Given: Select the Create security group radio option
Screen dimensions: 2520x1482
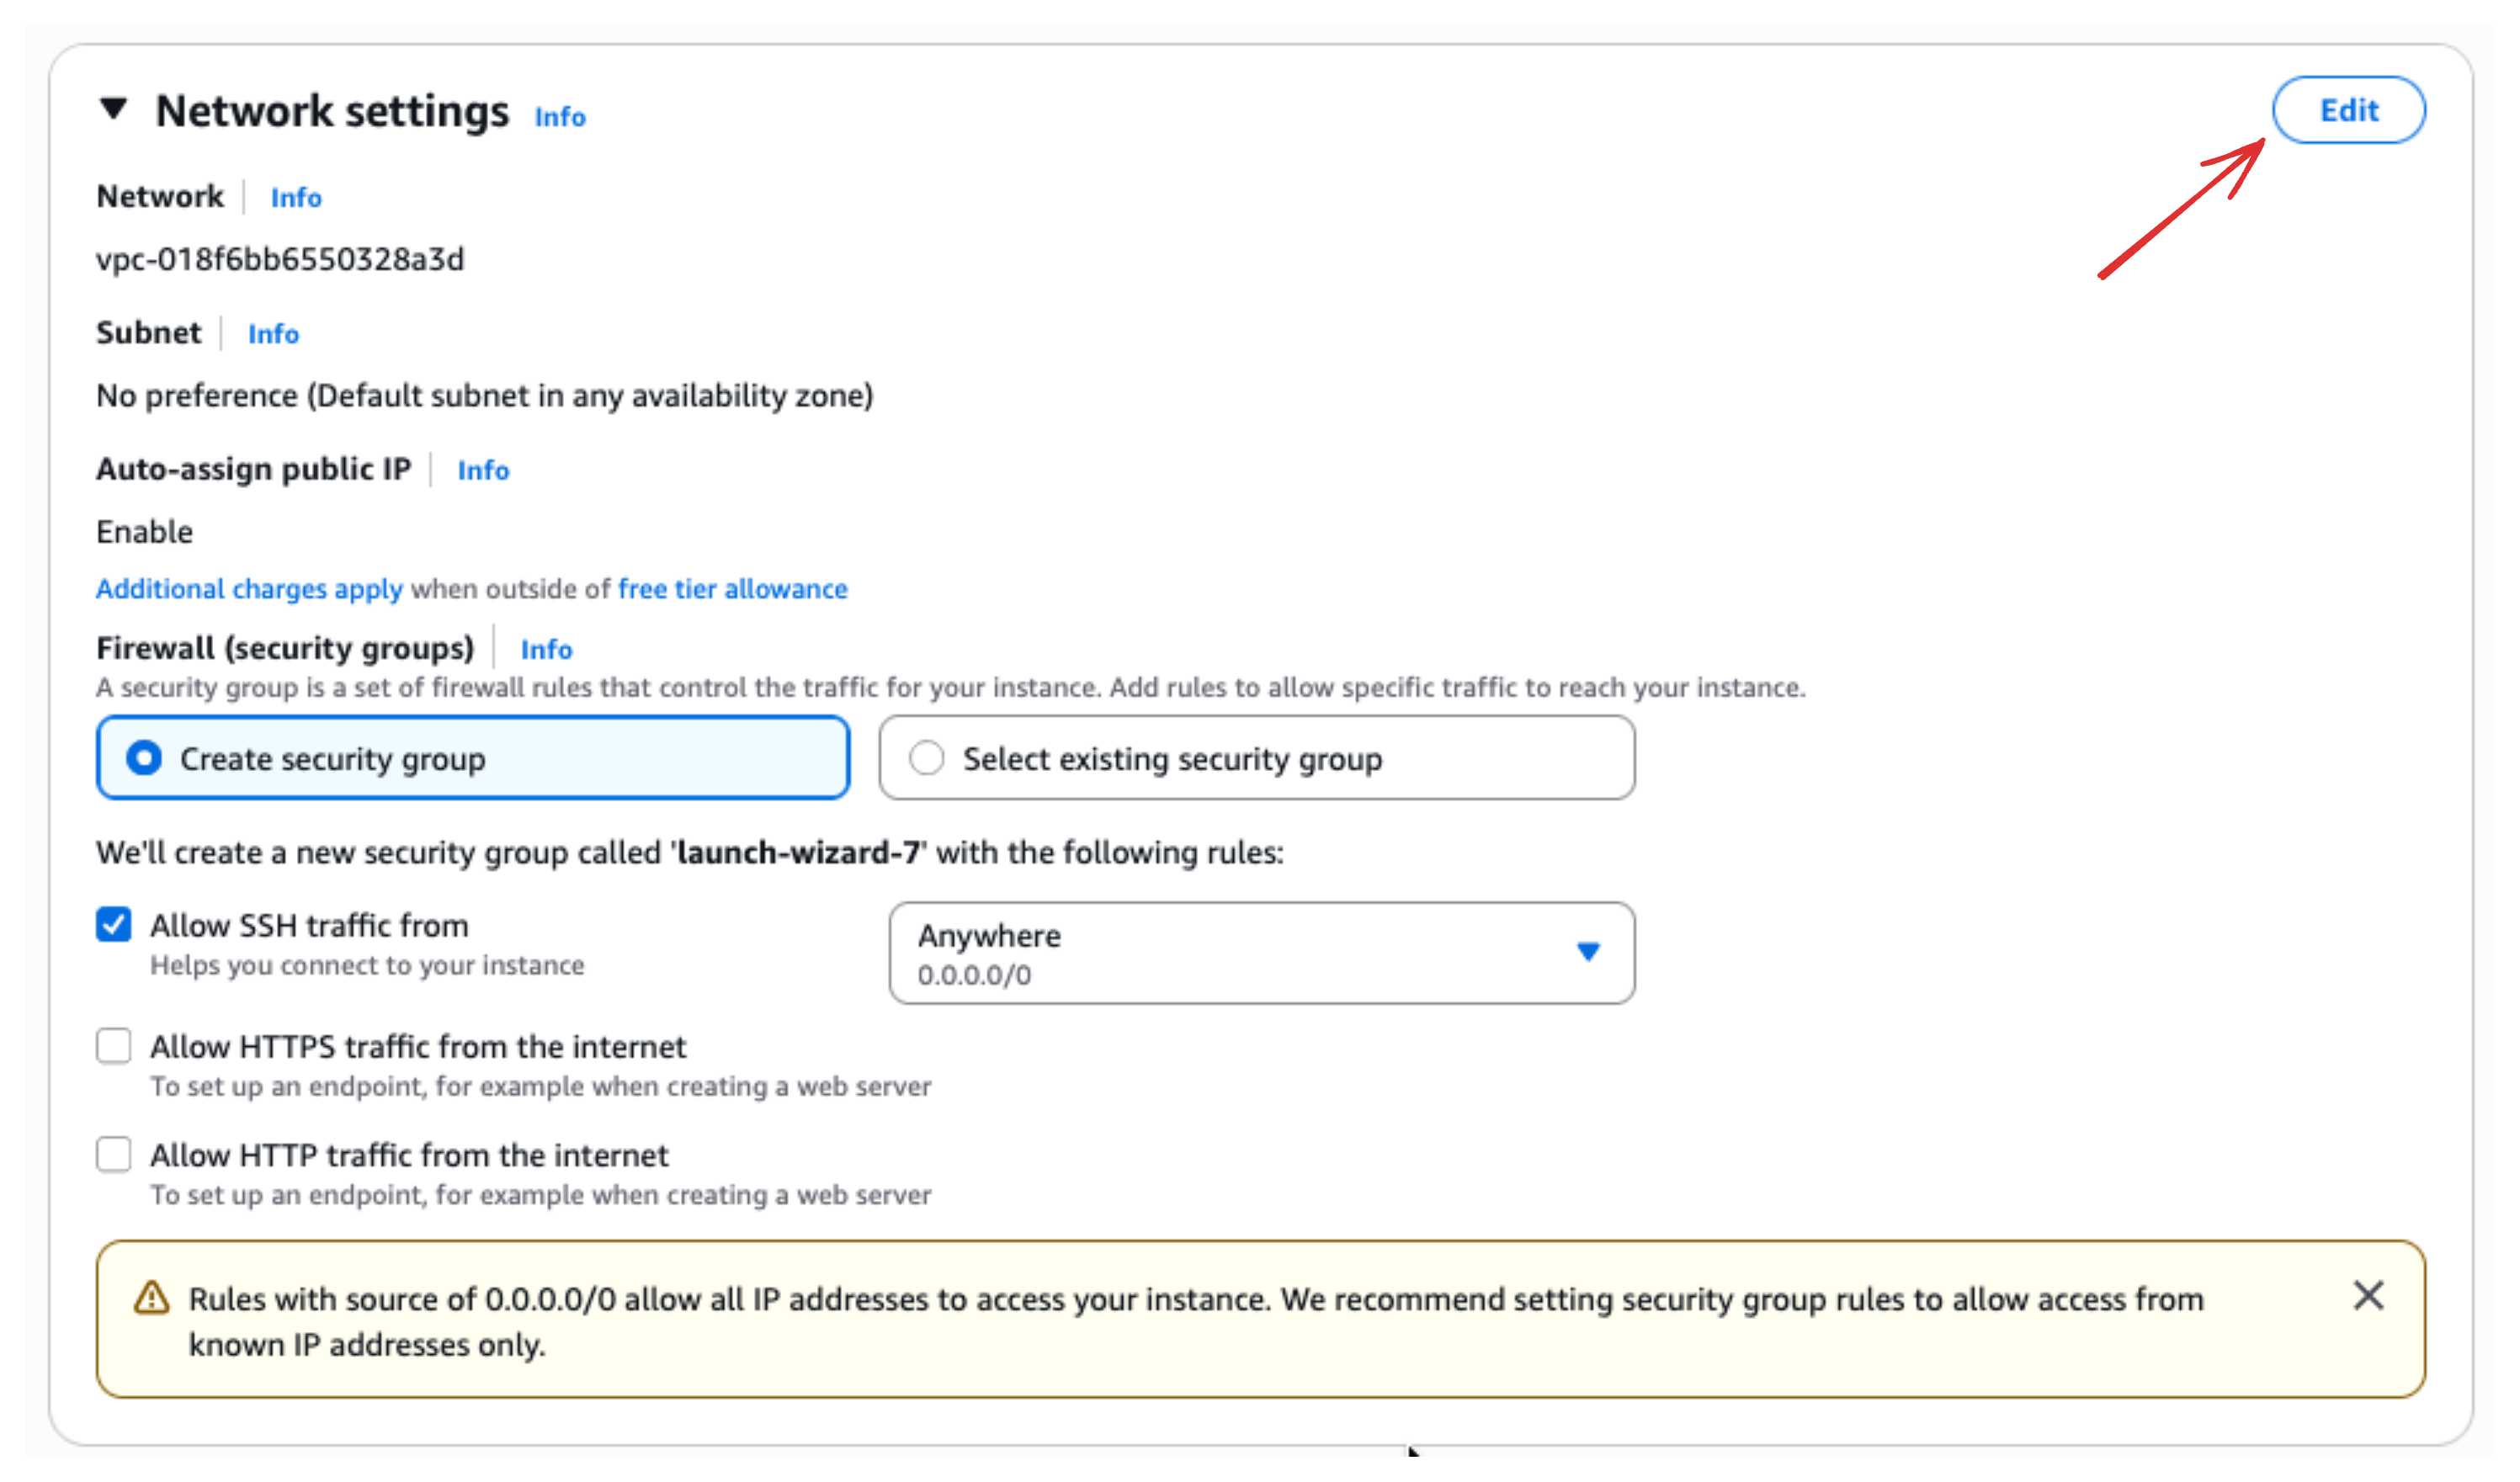Looking at the screenshot, I should (x=473, y=758).
